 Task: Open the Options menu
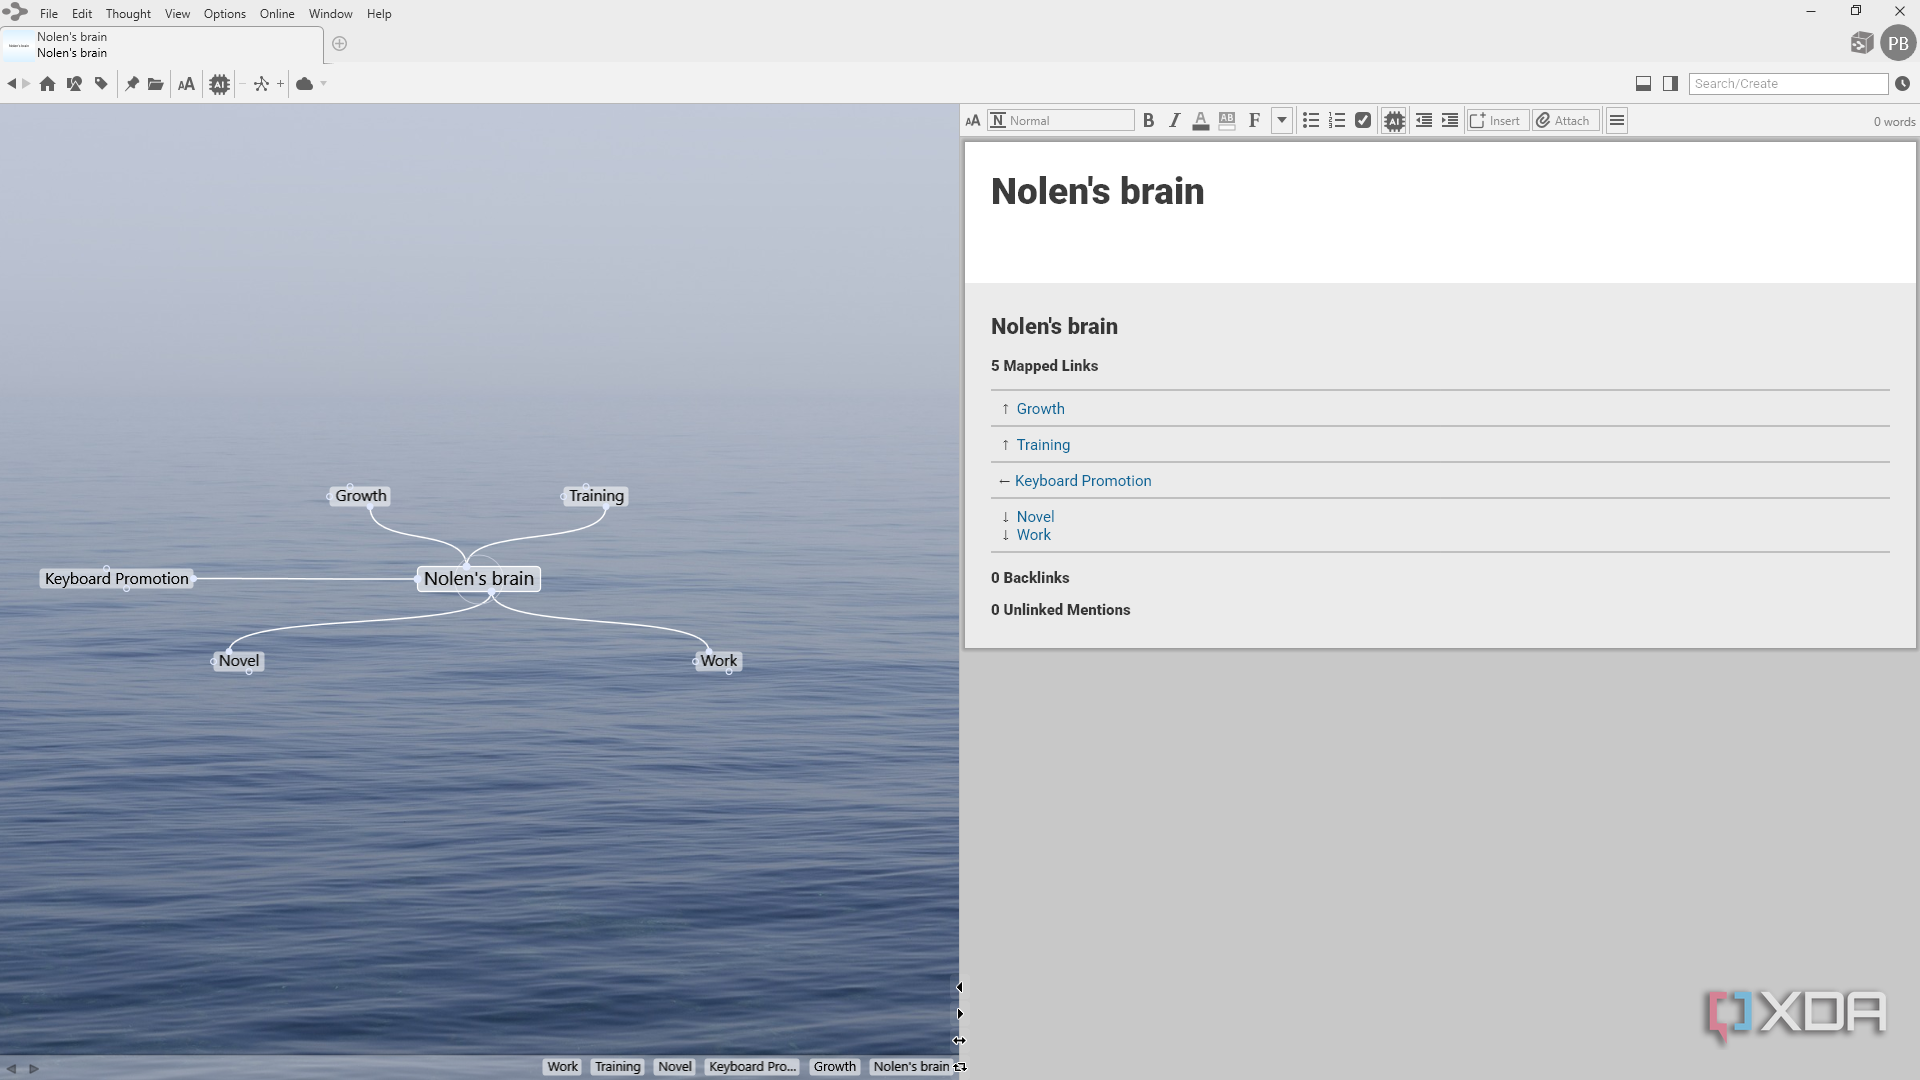225,14
